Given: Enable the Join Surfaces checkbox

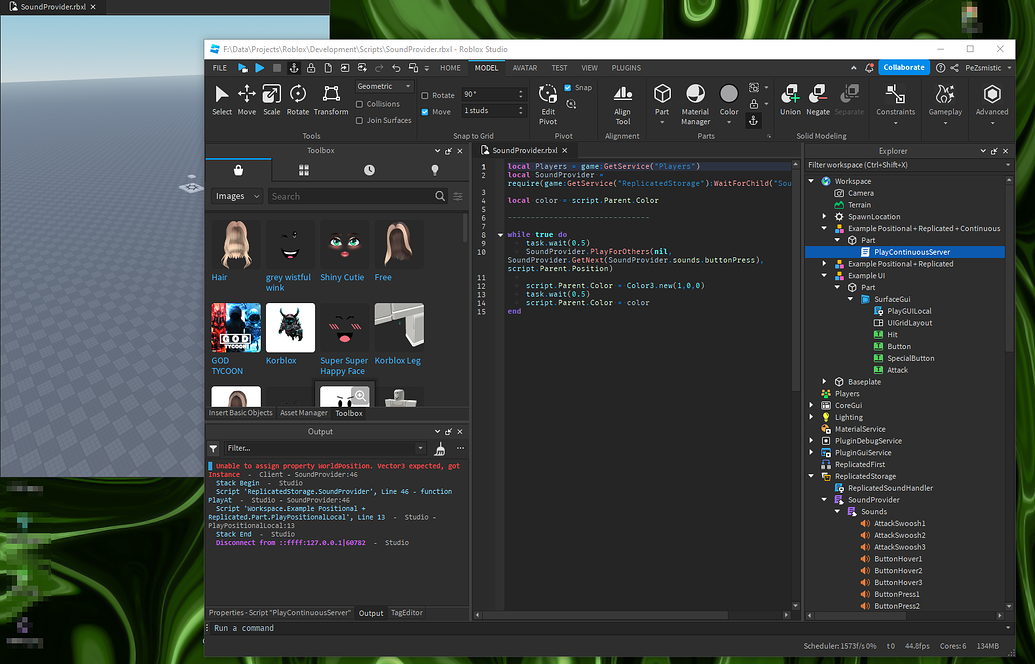Looking at the screenshot, I should coord(359,121).
